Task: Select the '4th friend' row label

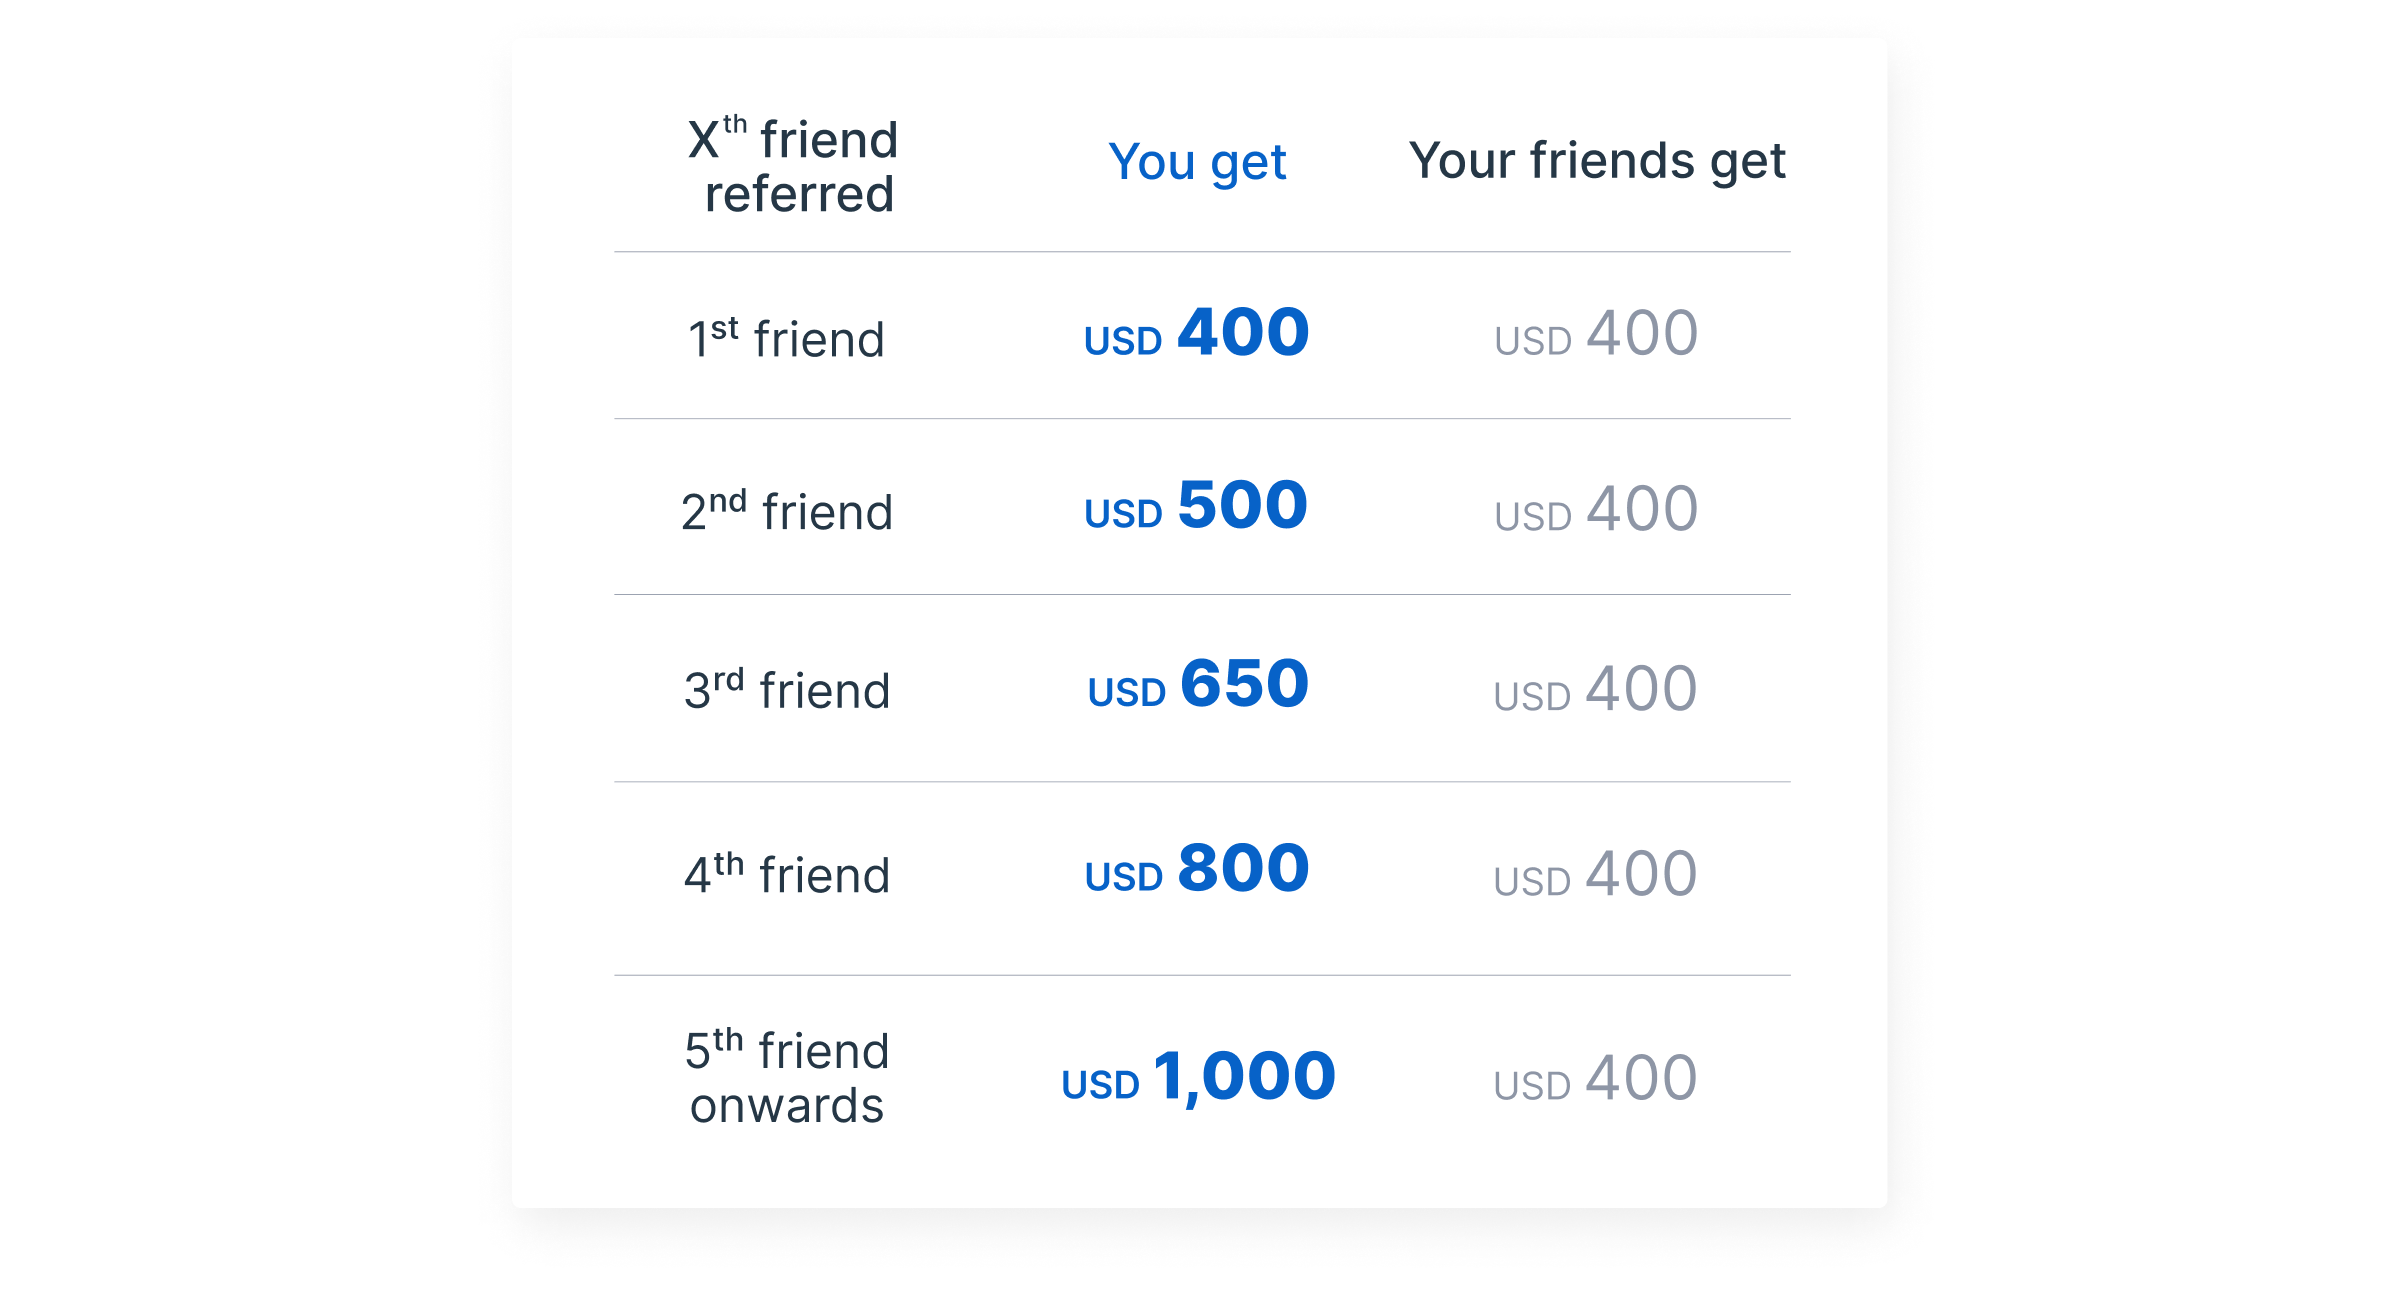Action: click(x=787, y=873)
